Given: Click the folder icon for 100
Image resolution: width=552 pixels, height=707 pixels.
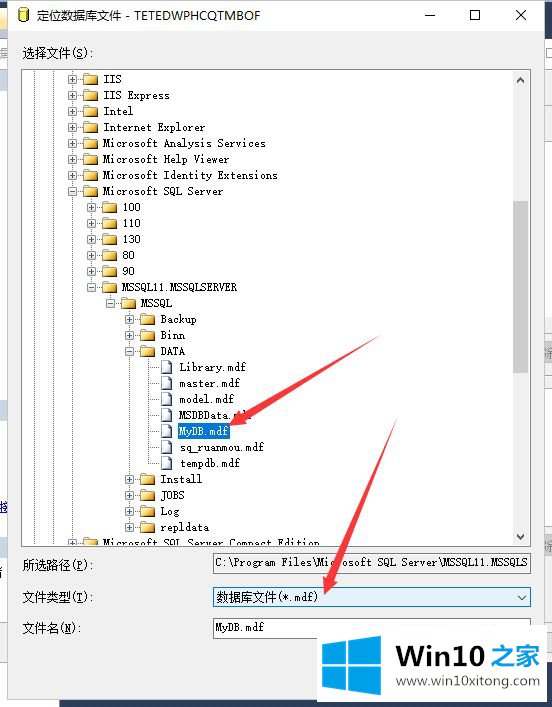Looking at the screenshot, I should [110, 207].
